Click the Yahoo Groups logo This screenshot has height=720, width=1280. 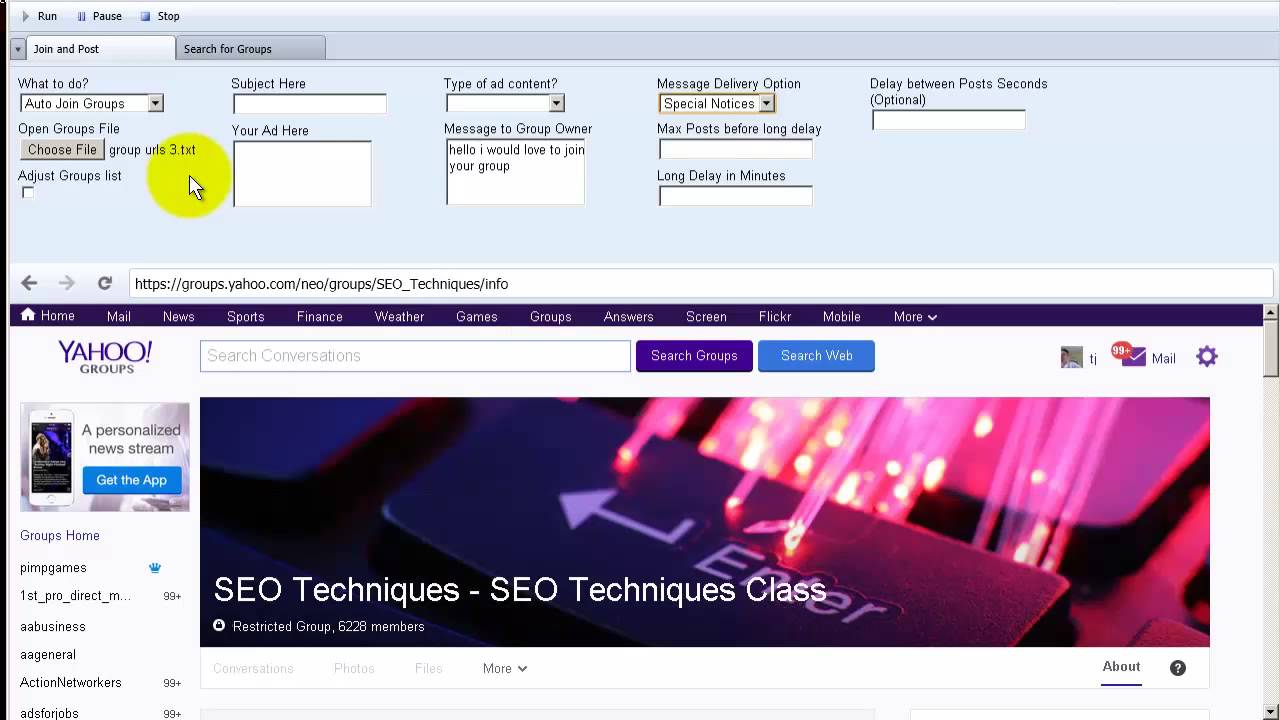tap(105, 357)
